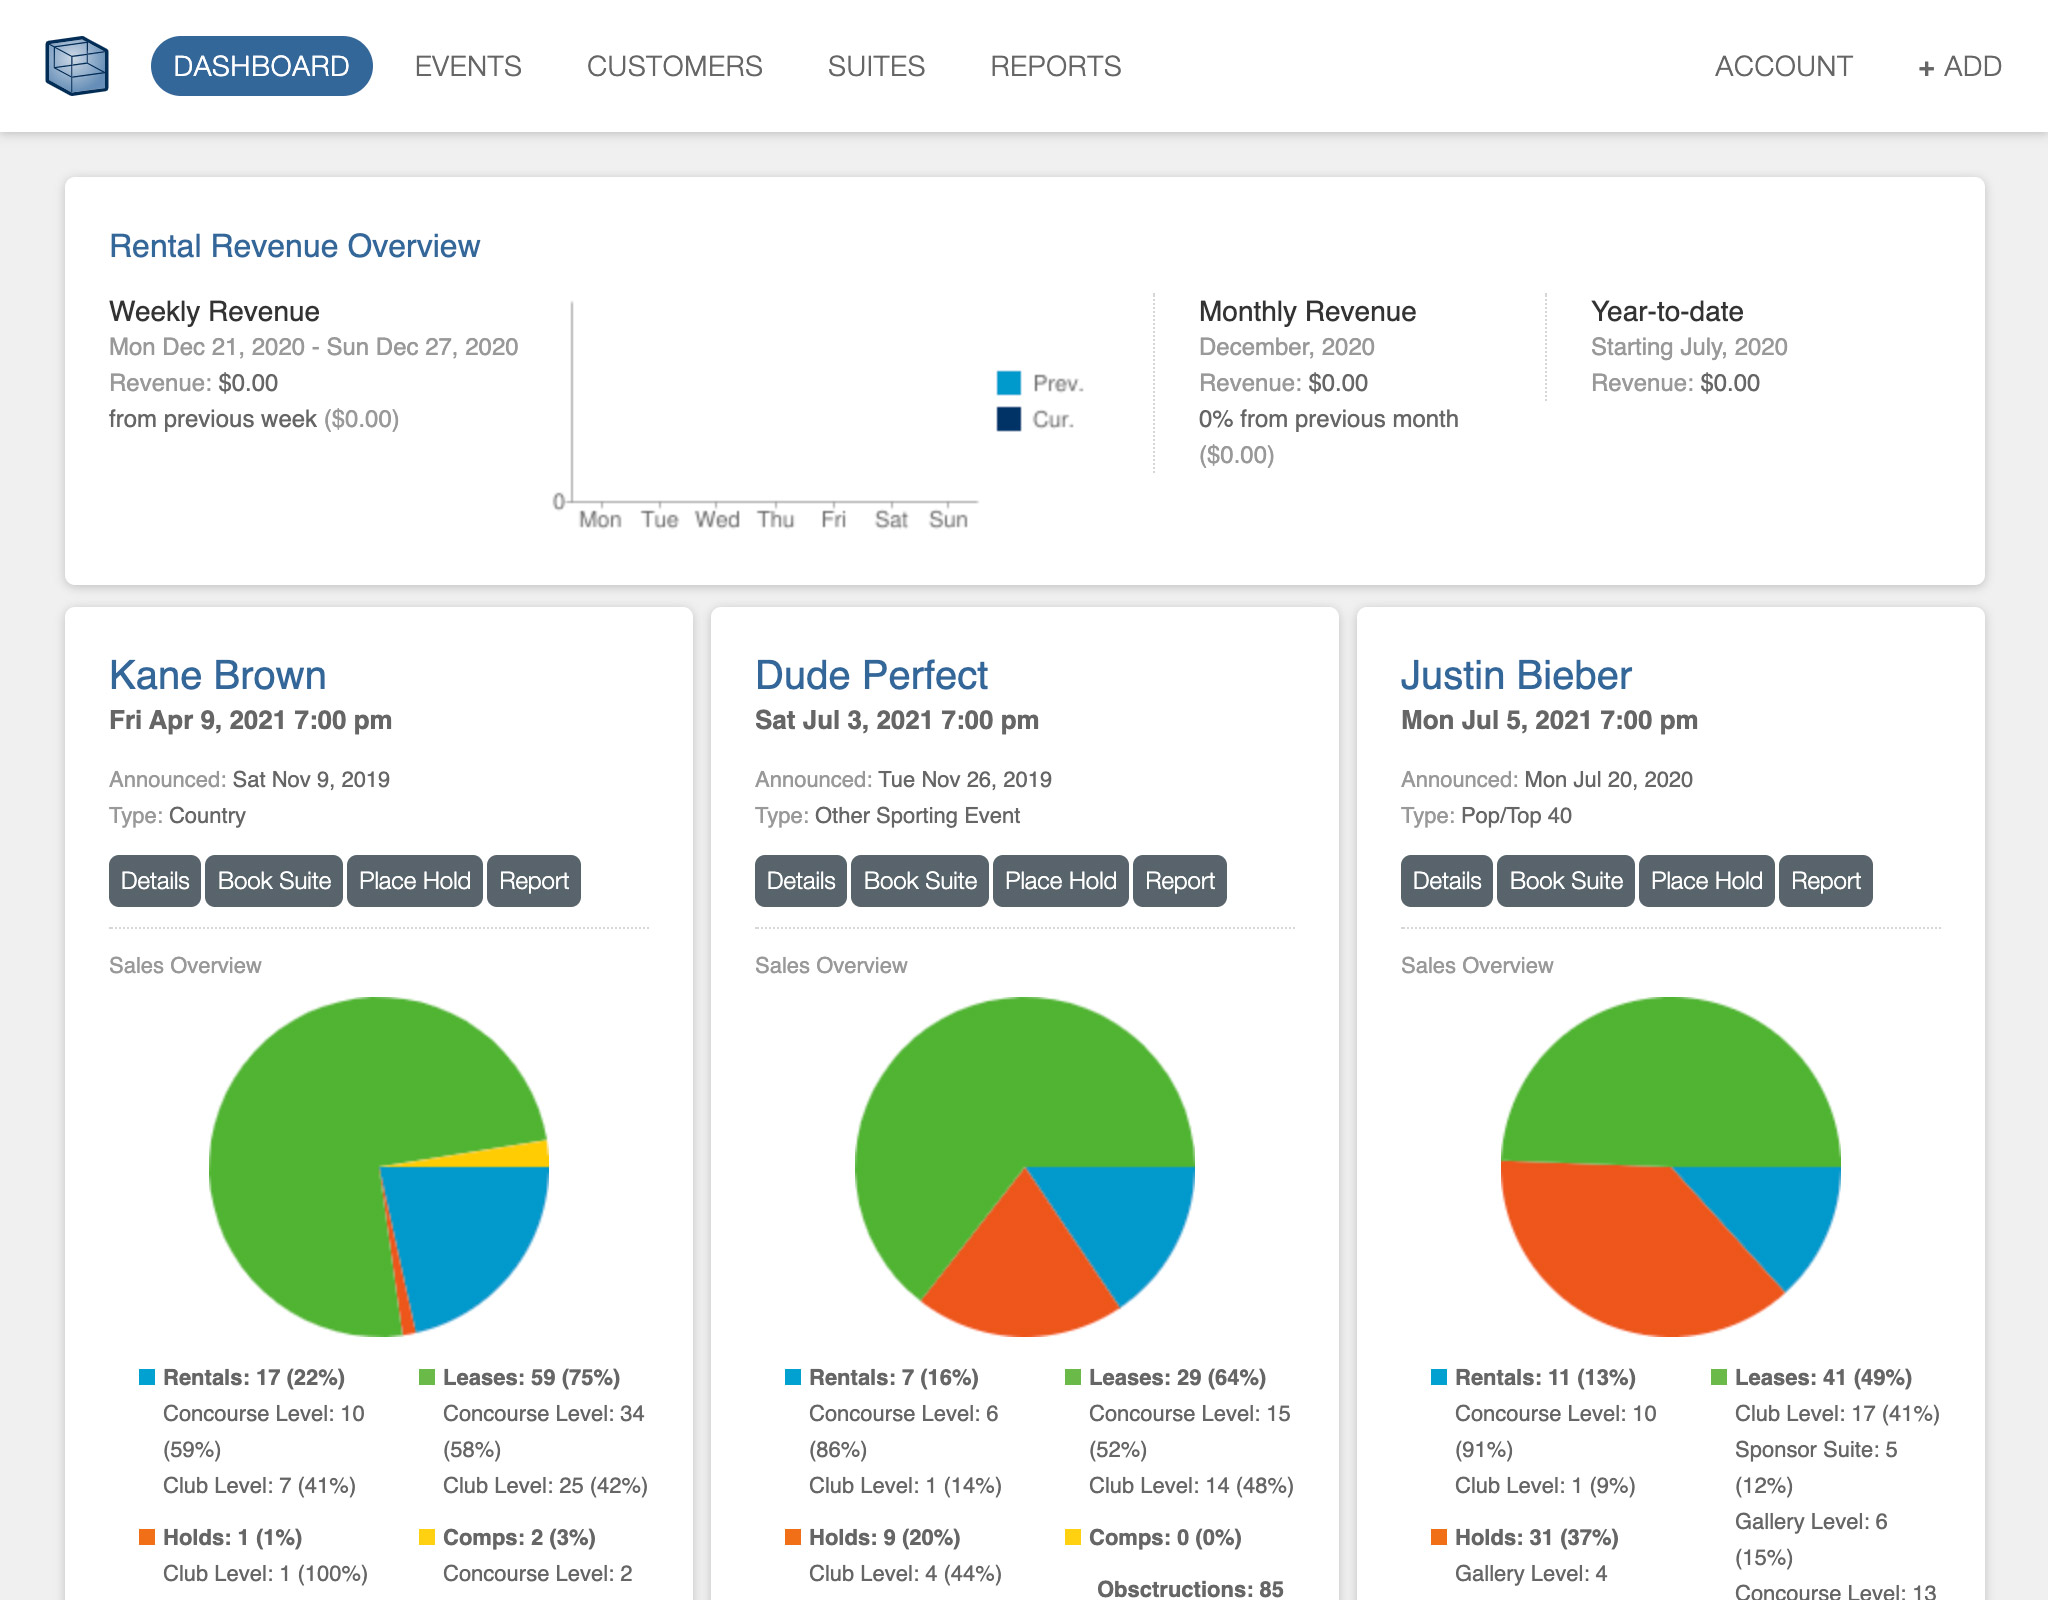Viewport: 2048px width, 1600px height.
Task: Place Hold on Dude Perfect event
Action: [1061, 881]
